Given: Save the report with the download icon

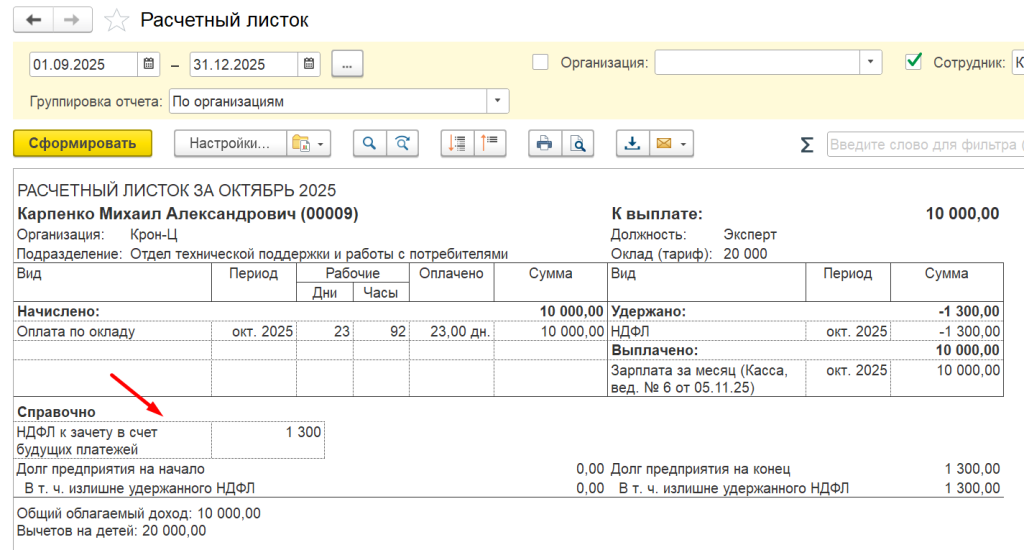Looking at the screenshot, I should click(632, 144).
